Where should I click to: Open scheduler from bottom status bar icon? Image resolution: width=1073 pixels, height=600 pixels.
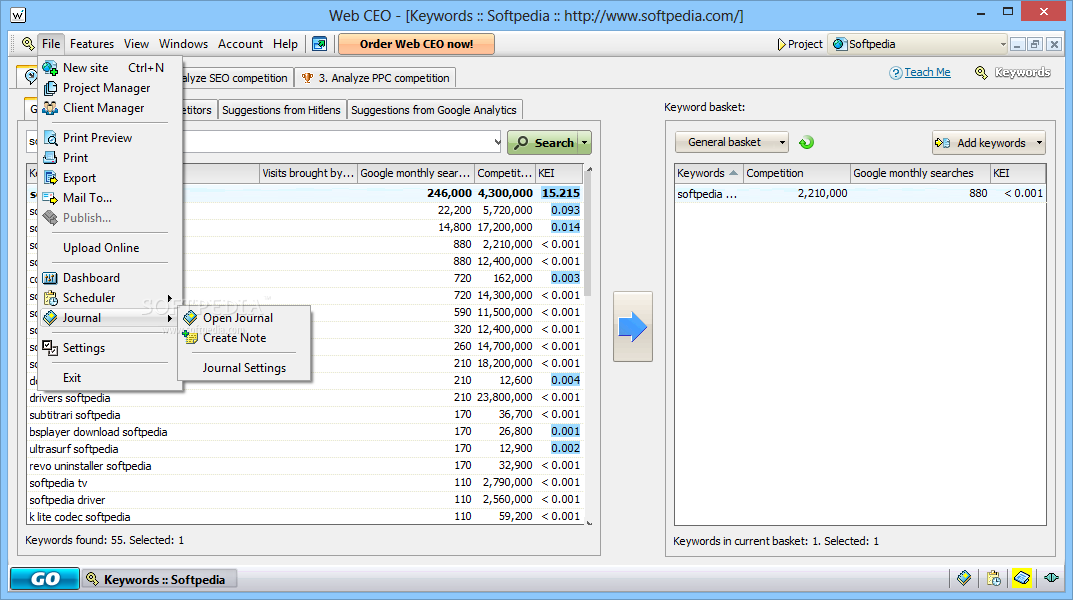(994, 578)
